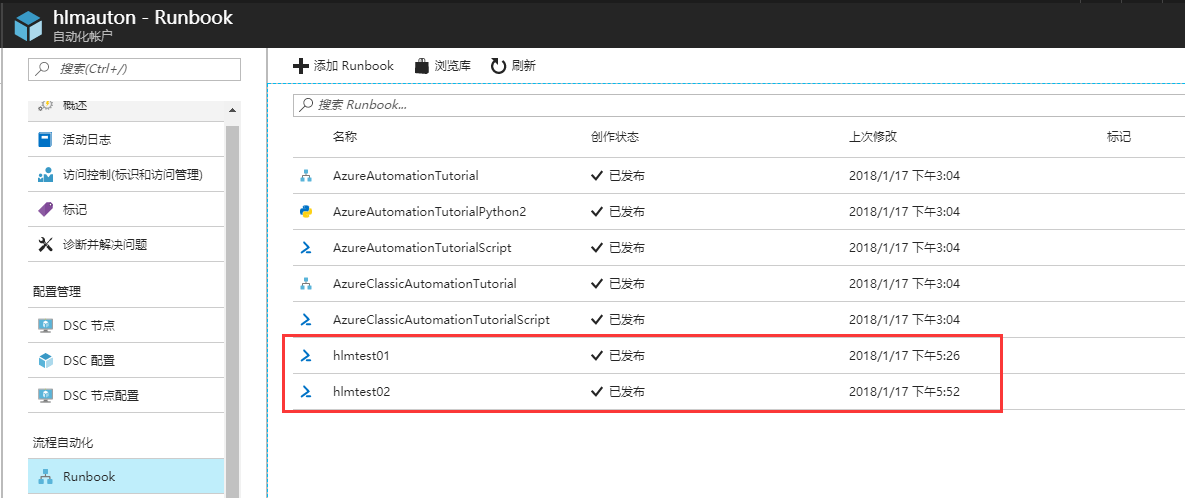The width and height of the screenshot is (1185, 498).
Task: Click the Runbook sidebar hierarchy icon
Action: (45, 477)
